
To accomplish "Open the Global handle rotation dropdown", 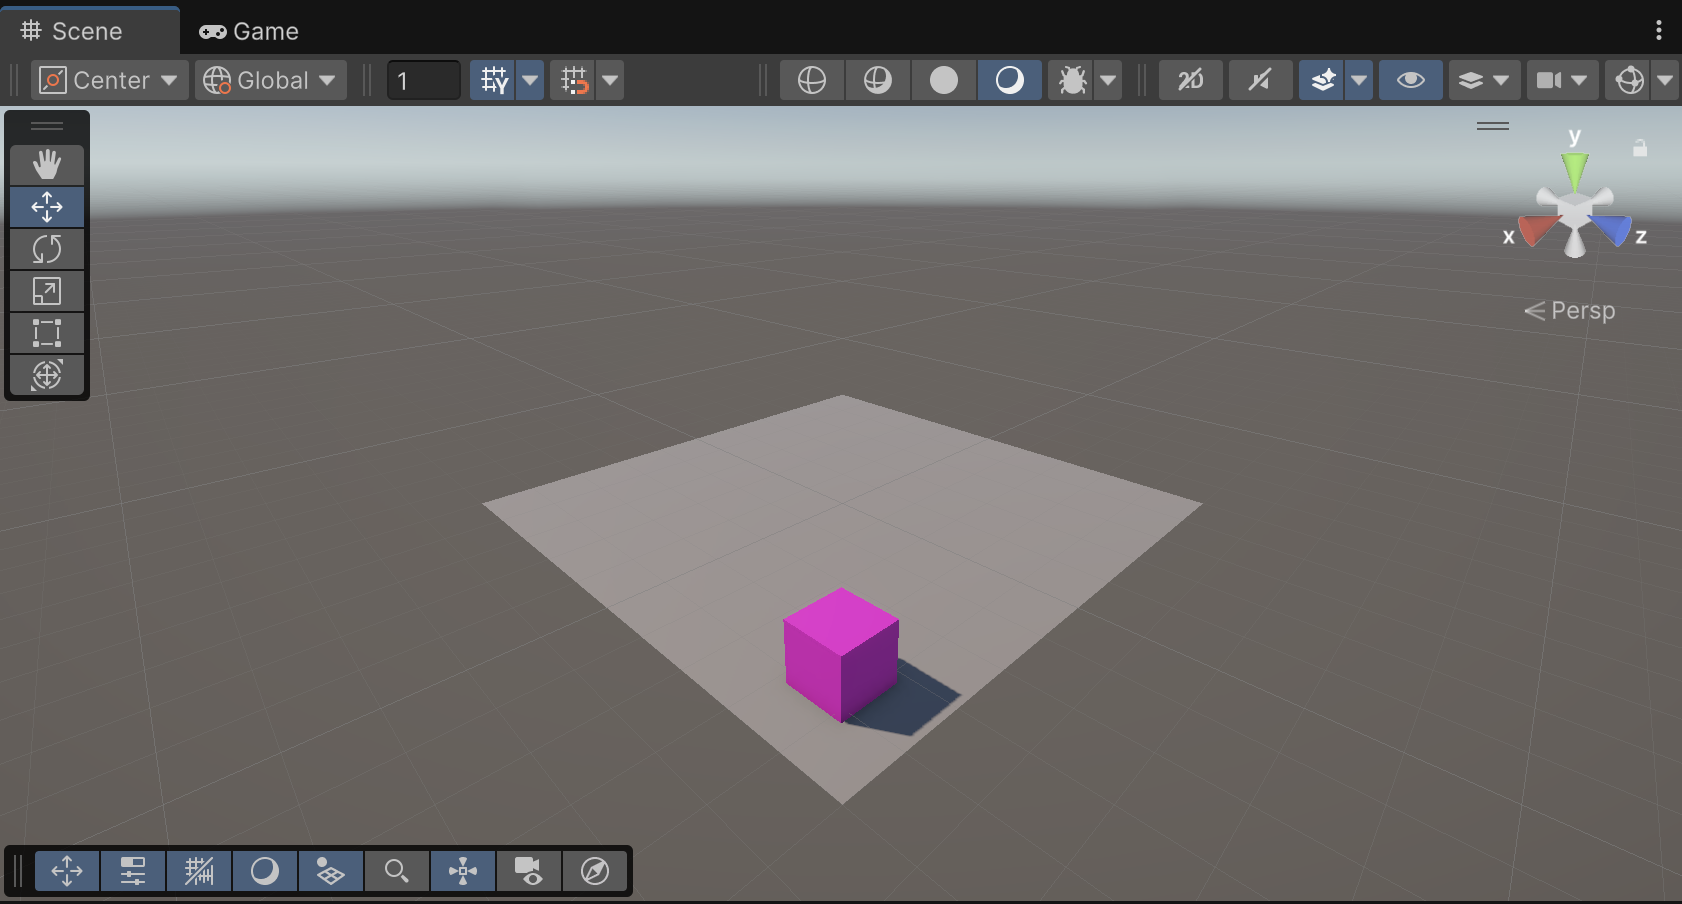I will [x=271, y=80].
